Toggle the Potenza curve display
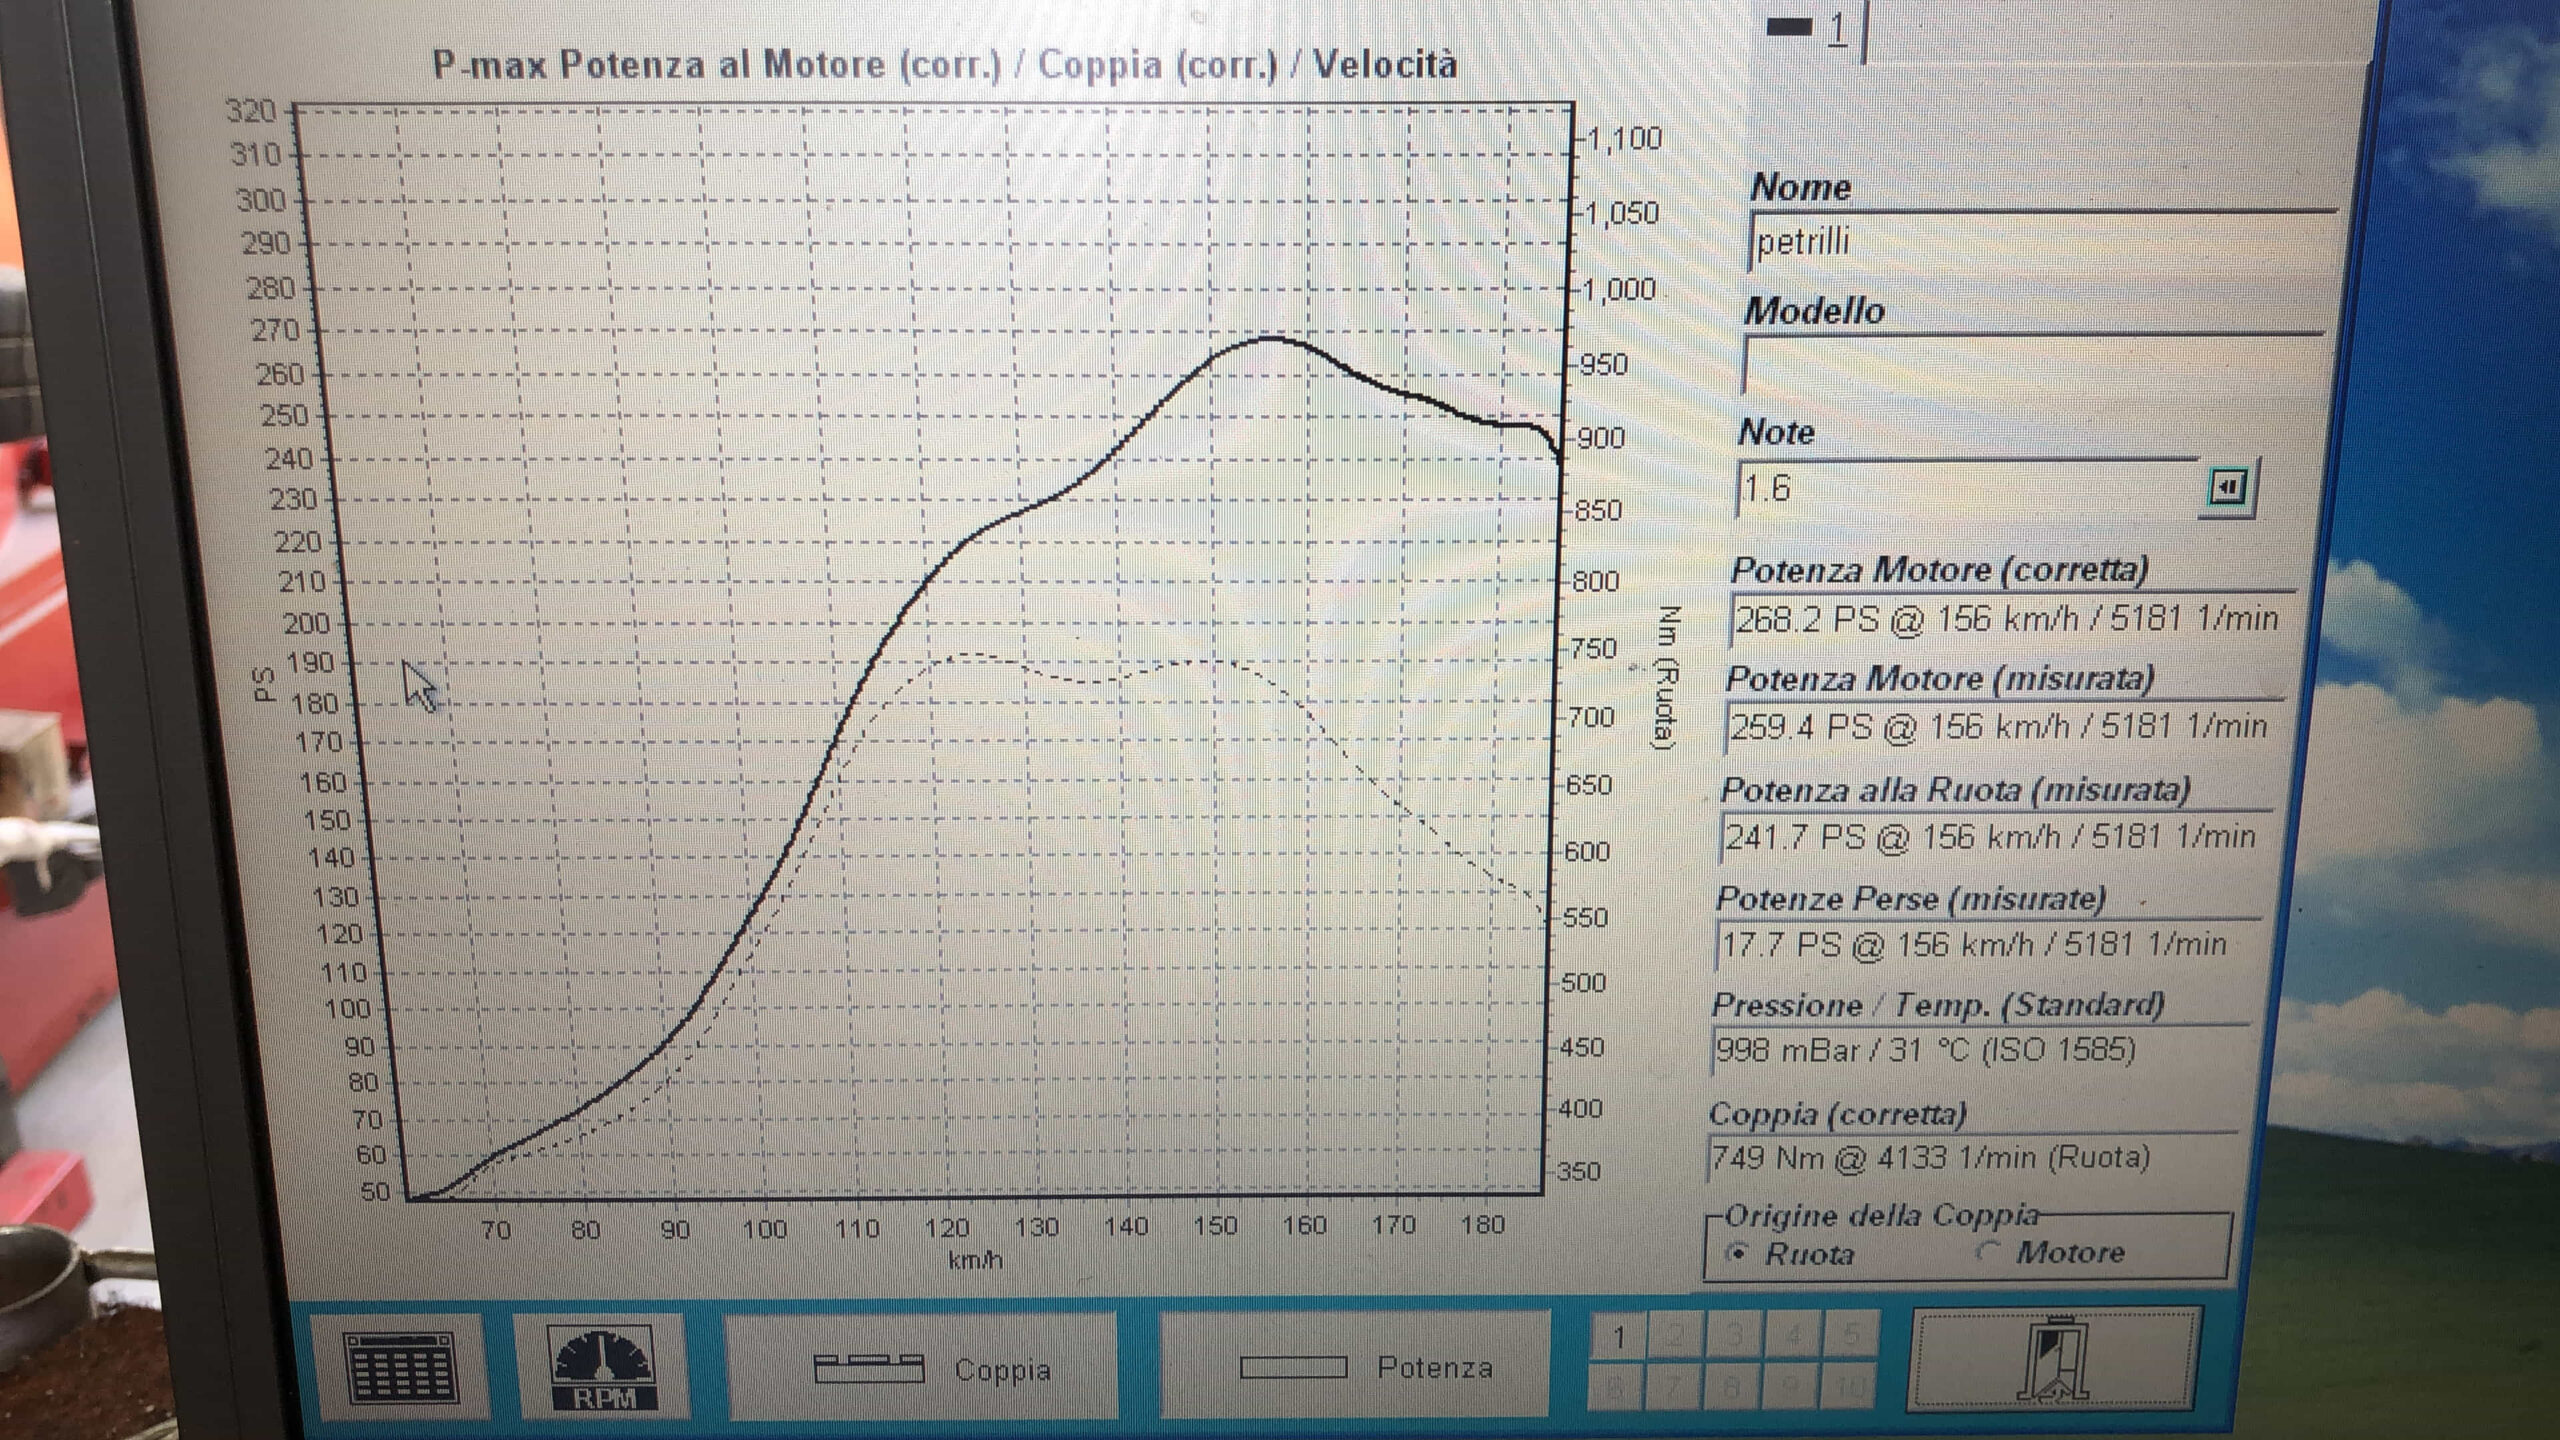 click(x=1355, y=1366)
